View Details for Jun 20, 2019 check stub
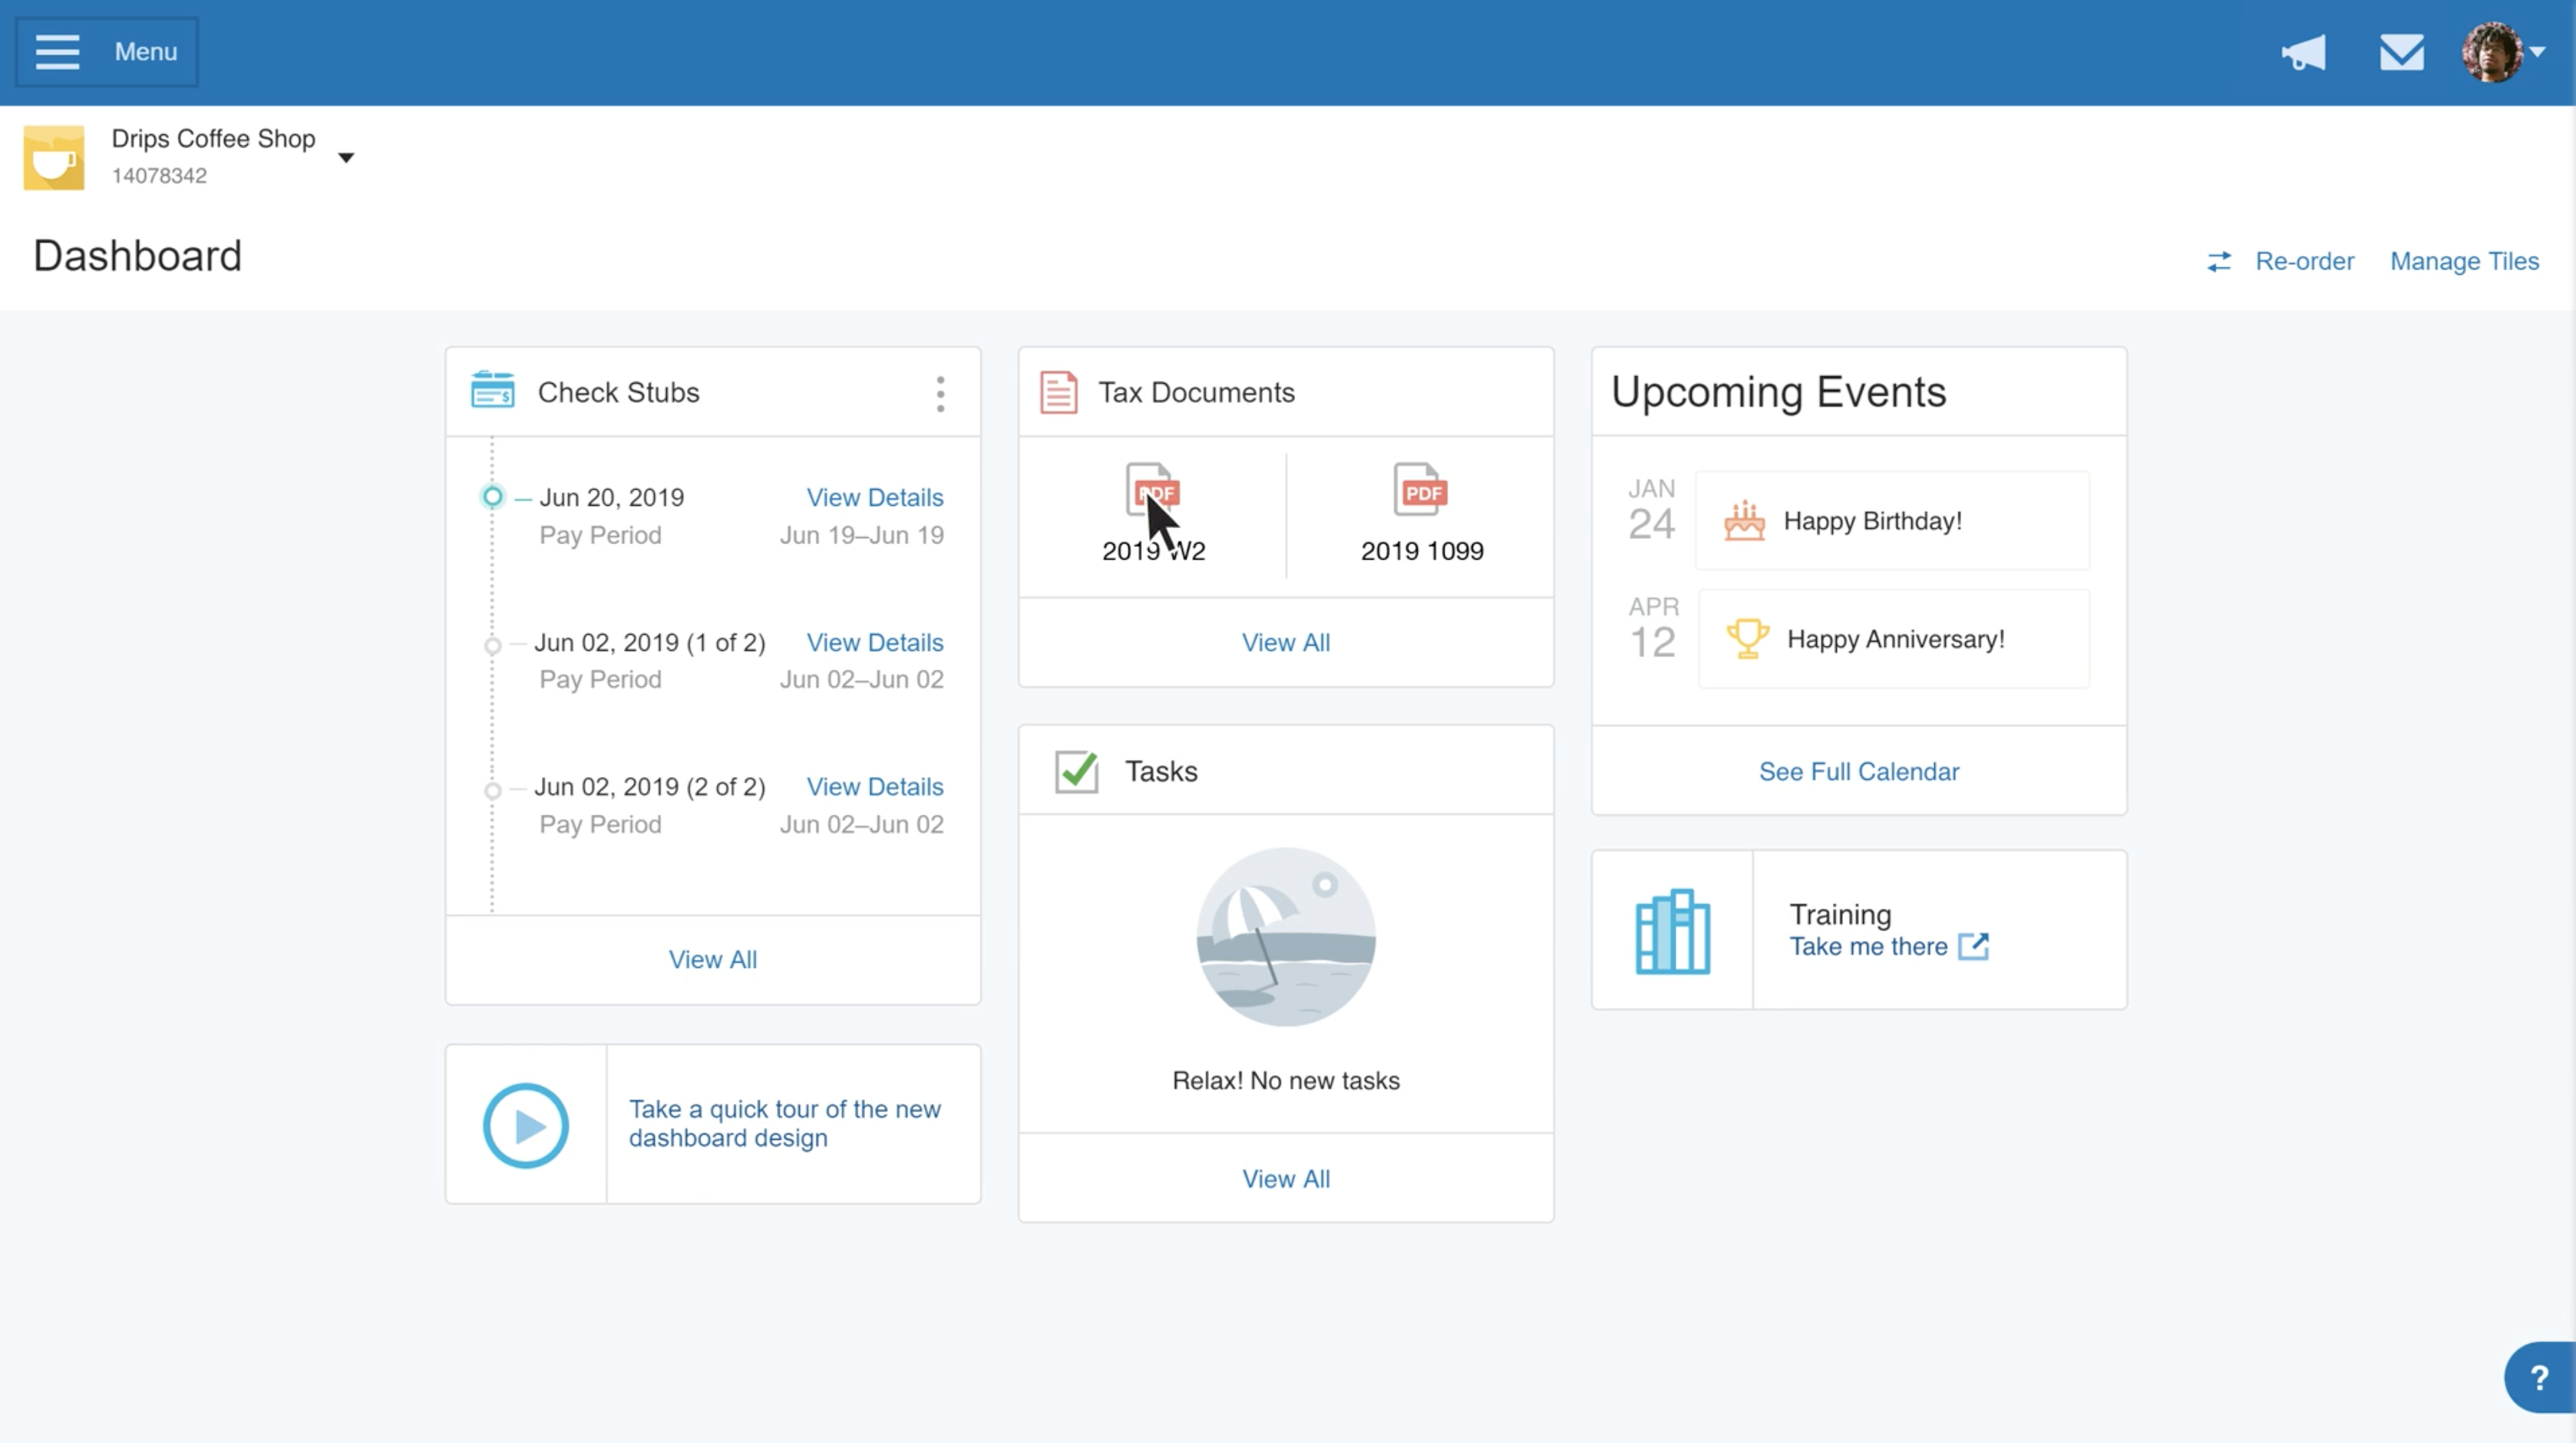Screen dimensions: 2576x1443 click(875, 497)
